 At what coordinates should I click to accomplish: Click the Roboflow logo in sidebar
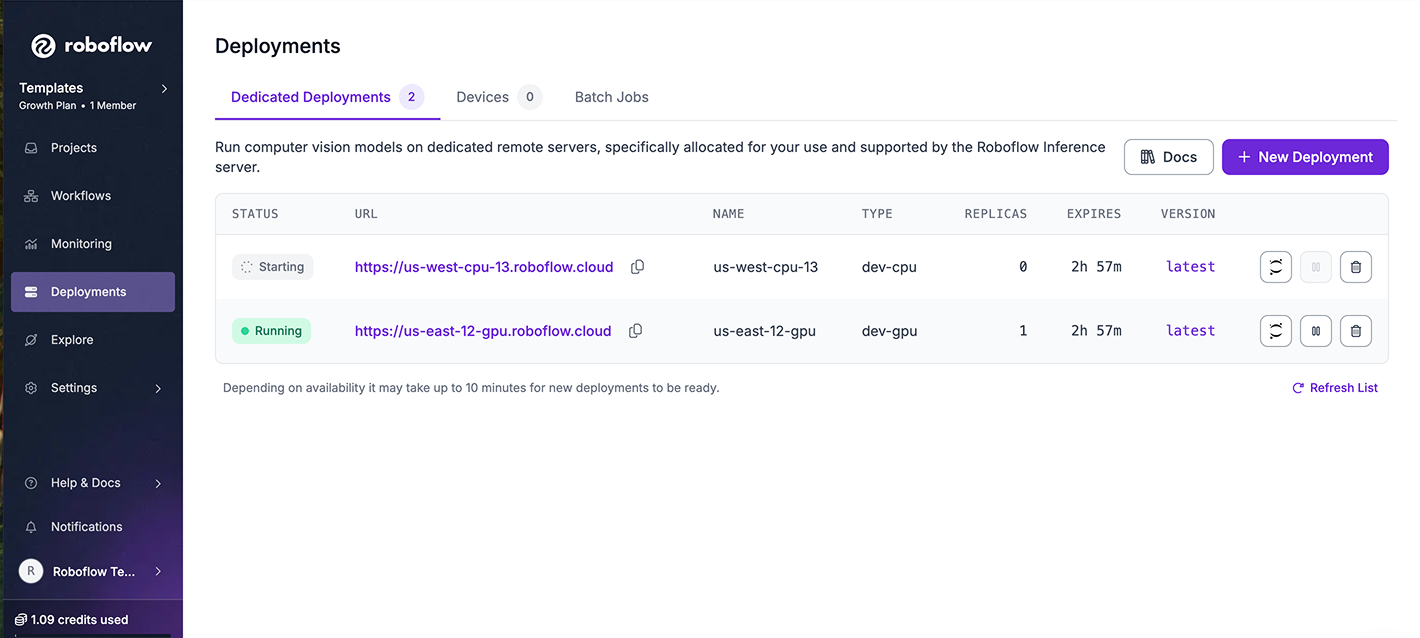pyautogui.click(x=91, y=45)
